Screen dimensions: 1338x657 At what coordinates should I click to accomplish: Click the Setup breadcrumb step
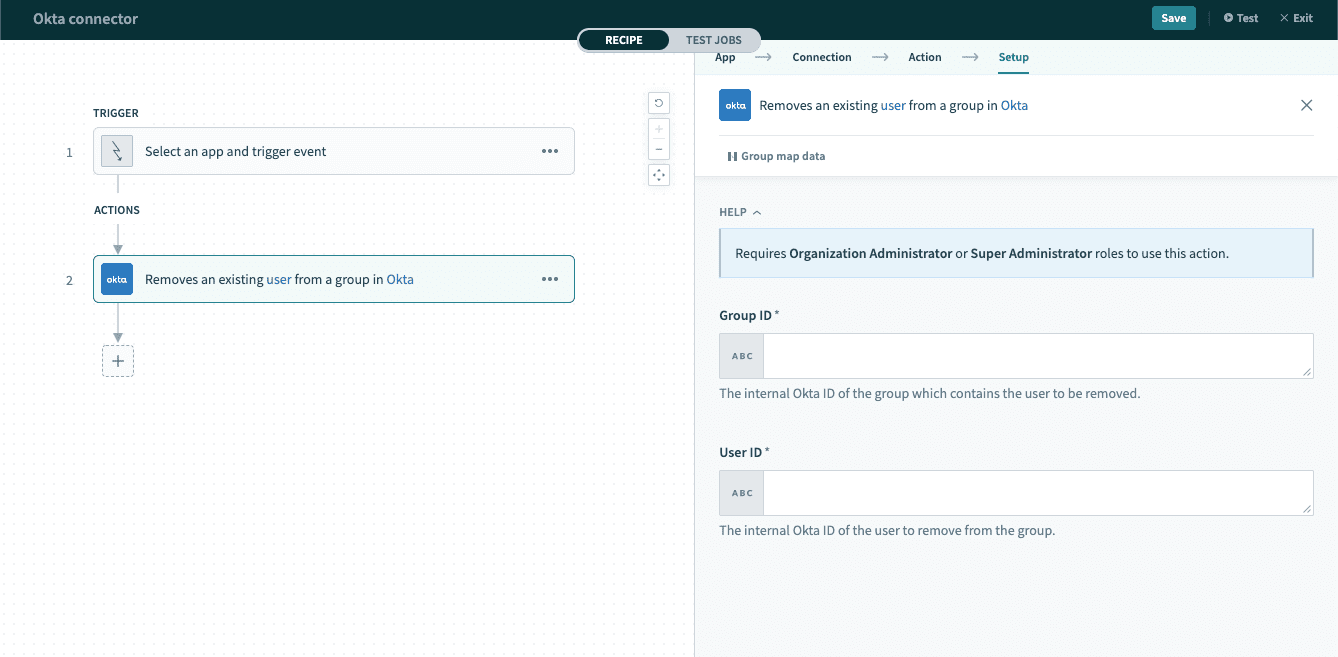[x=1013, y=57]
